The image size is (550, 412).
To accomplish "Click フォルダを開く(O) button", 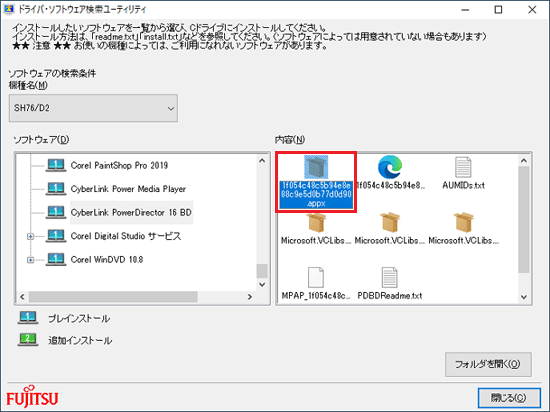I will [488, 364].
